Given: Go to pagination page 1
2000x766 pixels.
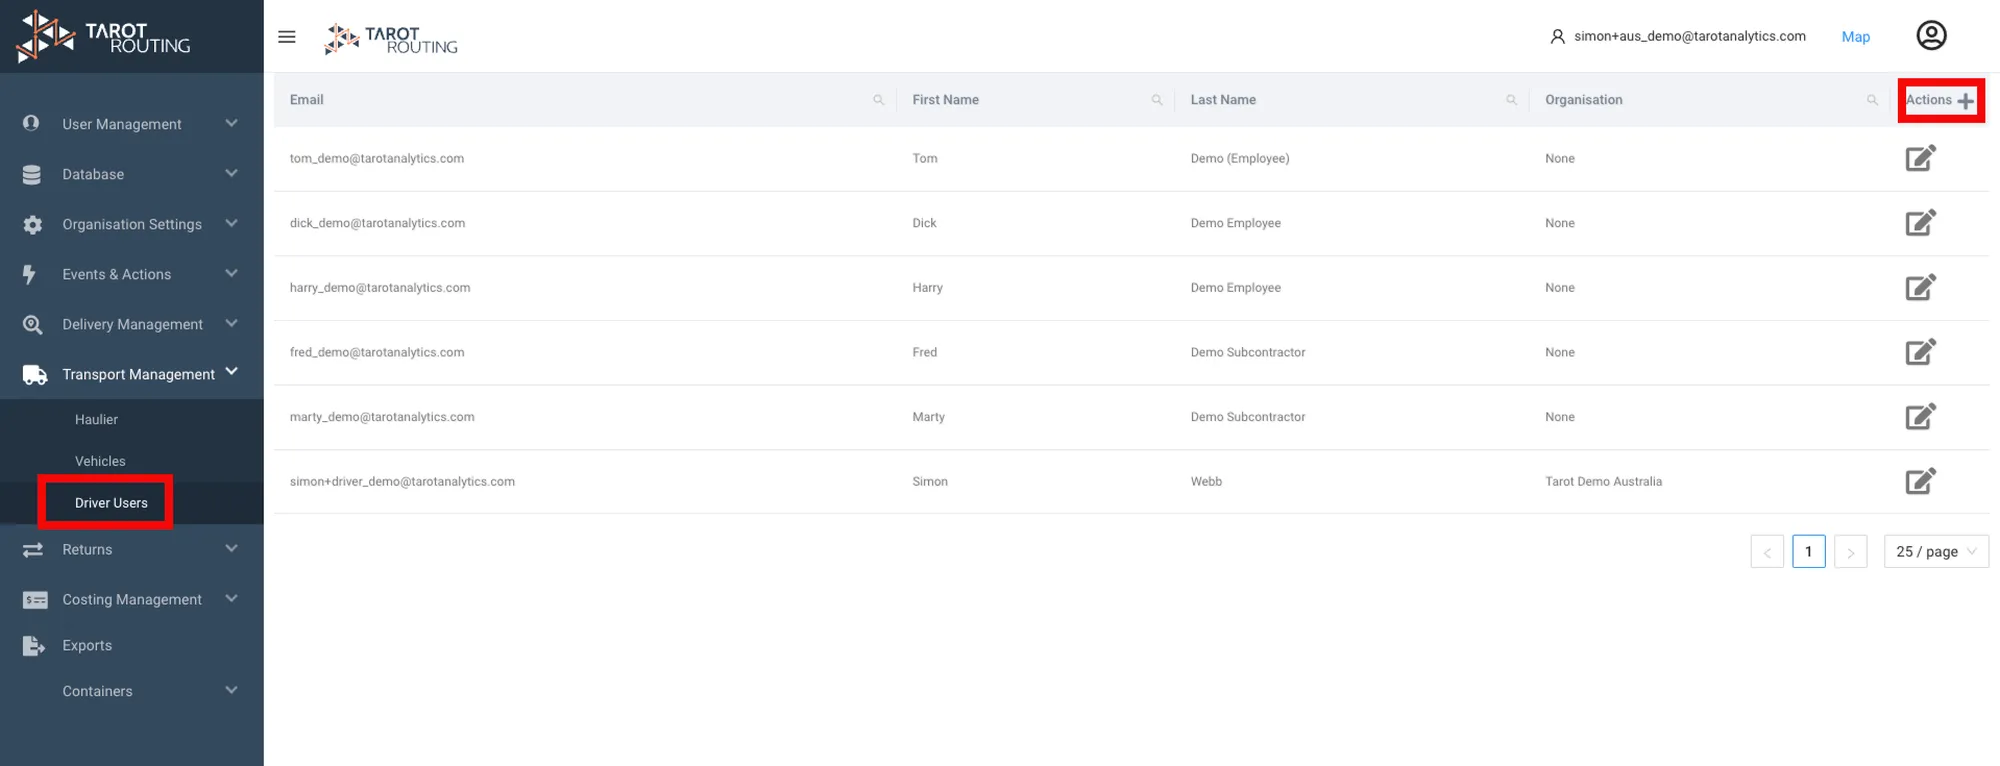Looking at the screenshot, I should [1808, 552].
